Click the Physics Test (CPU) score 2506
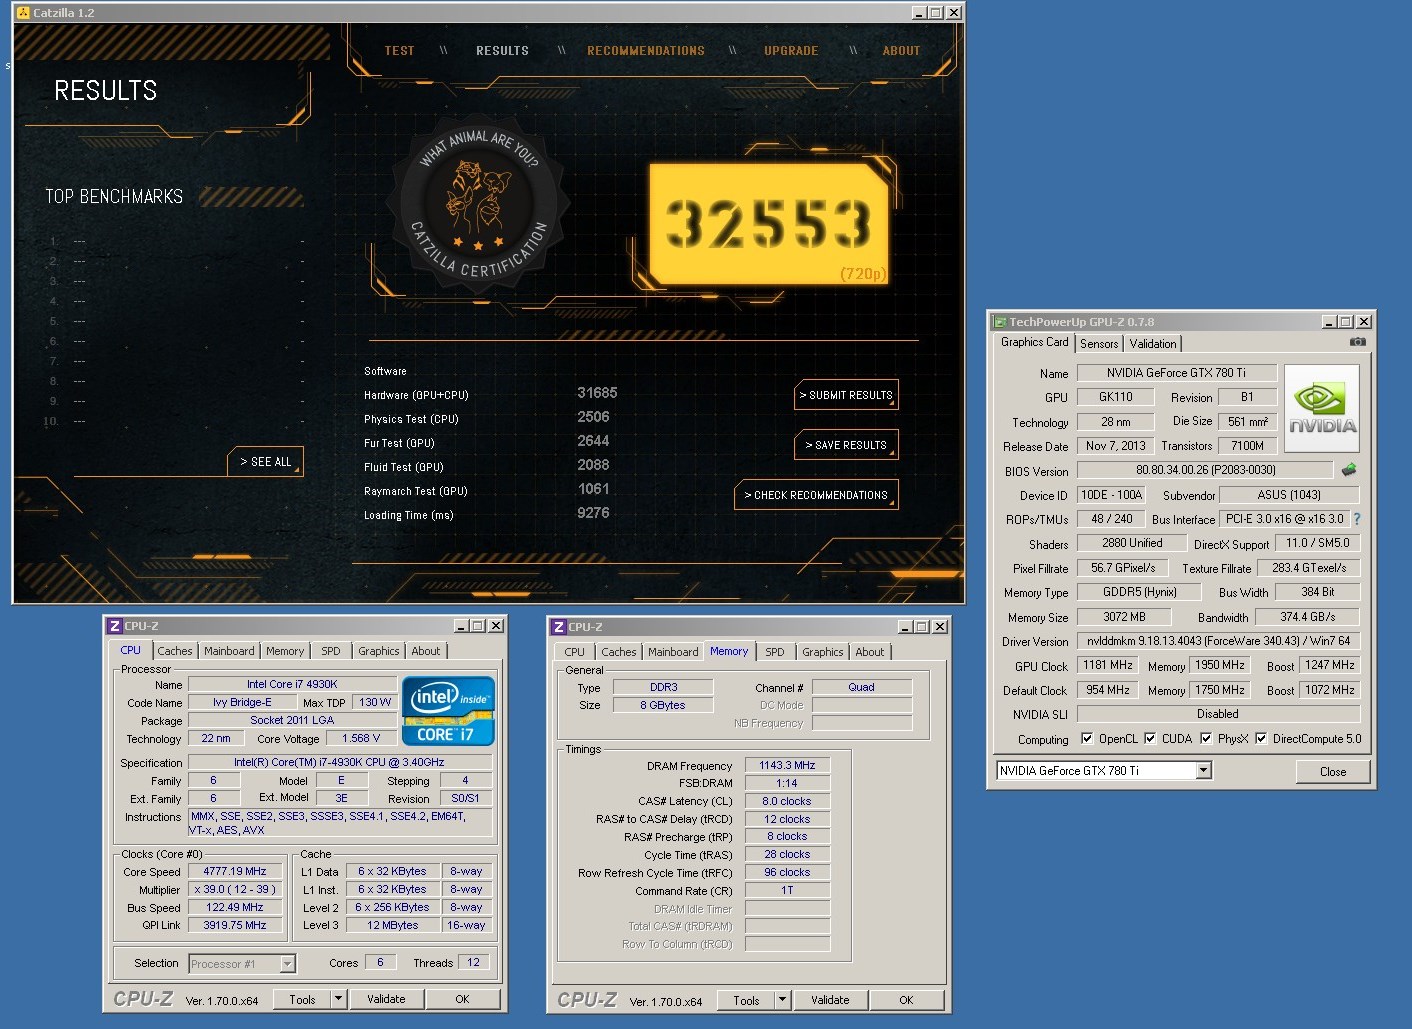The width and height of the screenshot is (1412, 1029). point(593,418)
